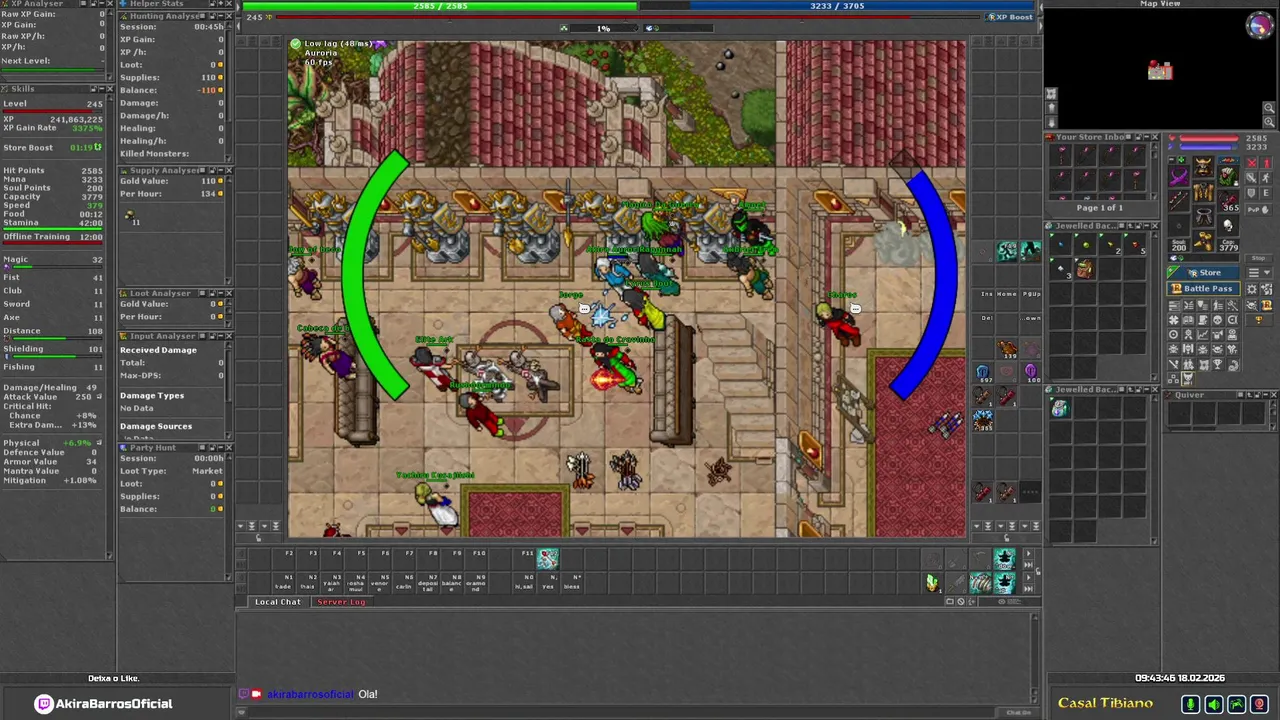Viewport: 1280px width, 720px height.
Task: Click the green backpack slot
Action: 1229,175
